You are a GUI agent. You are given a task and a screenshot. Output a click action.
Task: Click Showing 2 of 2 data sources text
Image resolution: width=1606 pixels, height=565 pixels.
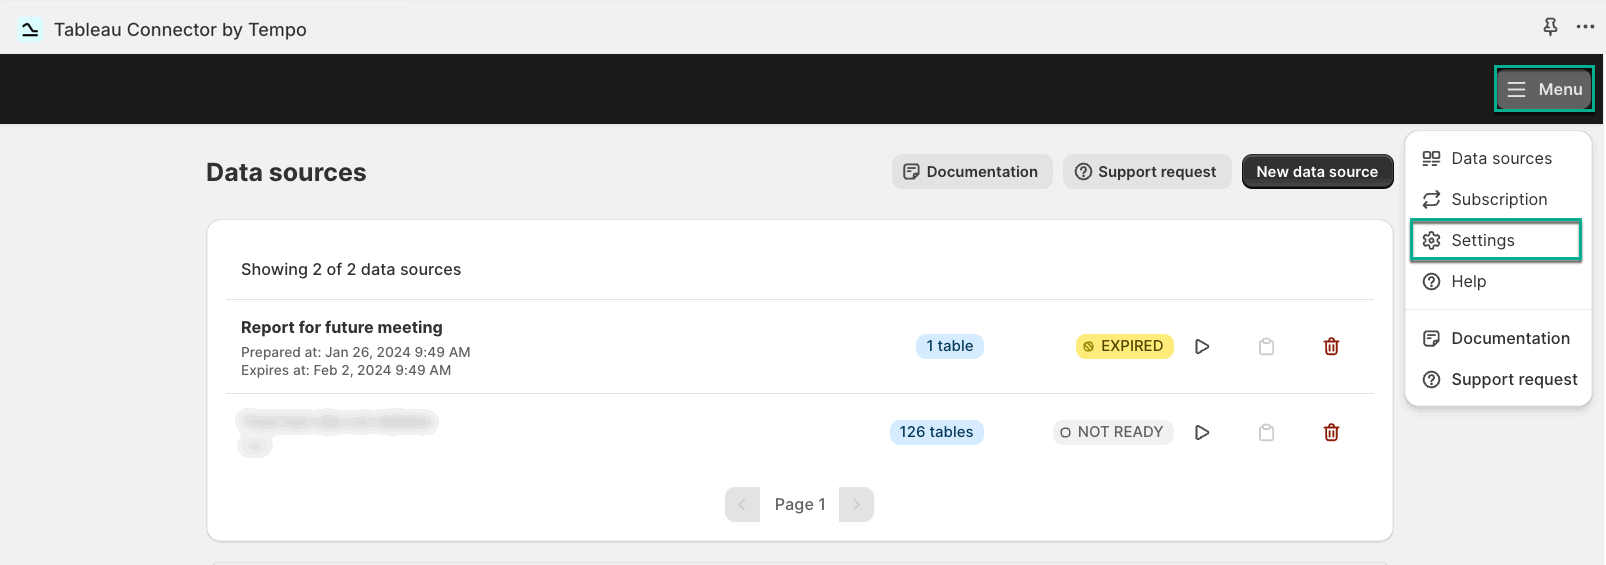351,269
